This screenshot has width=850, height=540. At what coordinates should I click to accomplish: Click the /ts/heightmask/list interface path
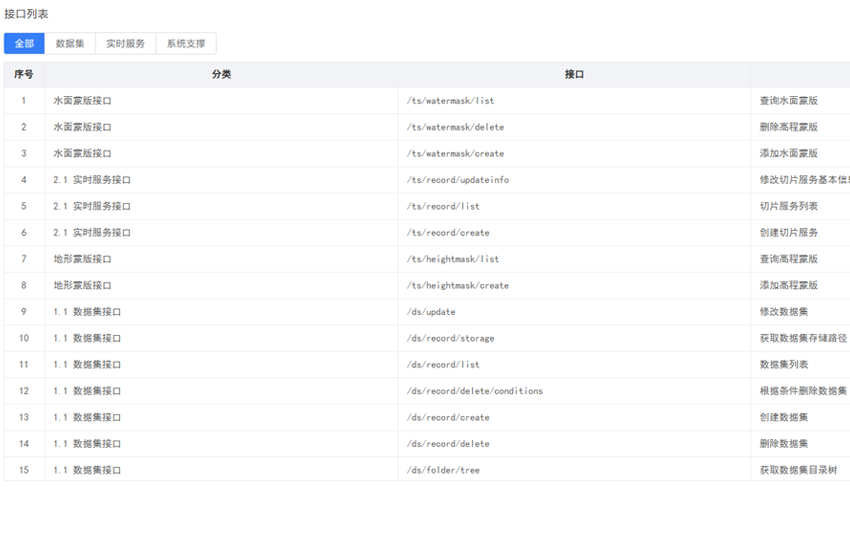(453, 259)
